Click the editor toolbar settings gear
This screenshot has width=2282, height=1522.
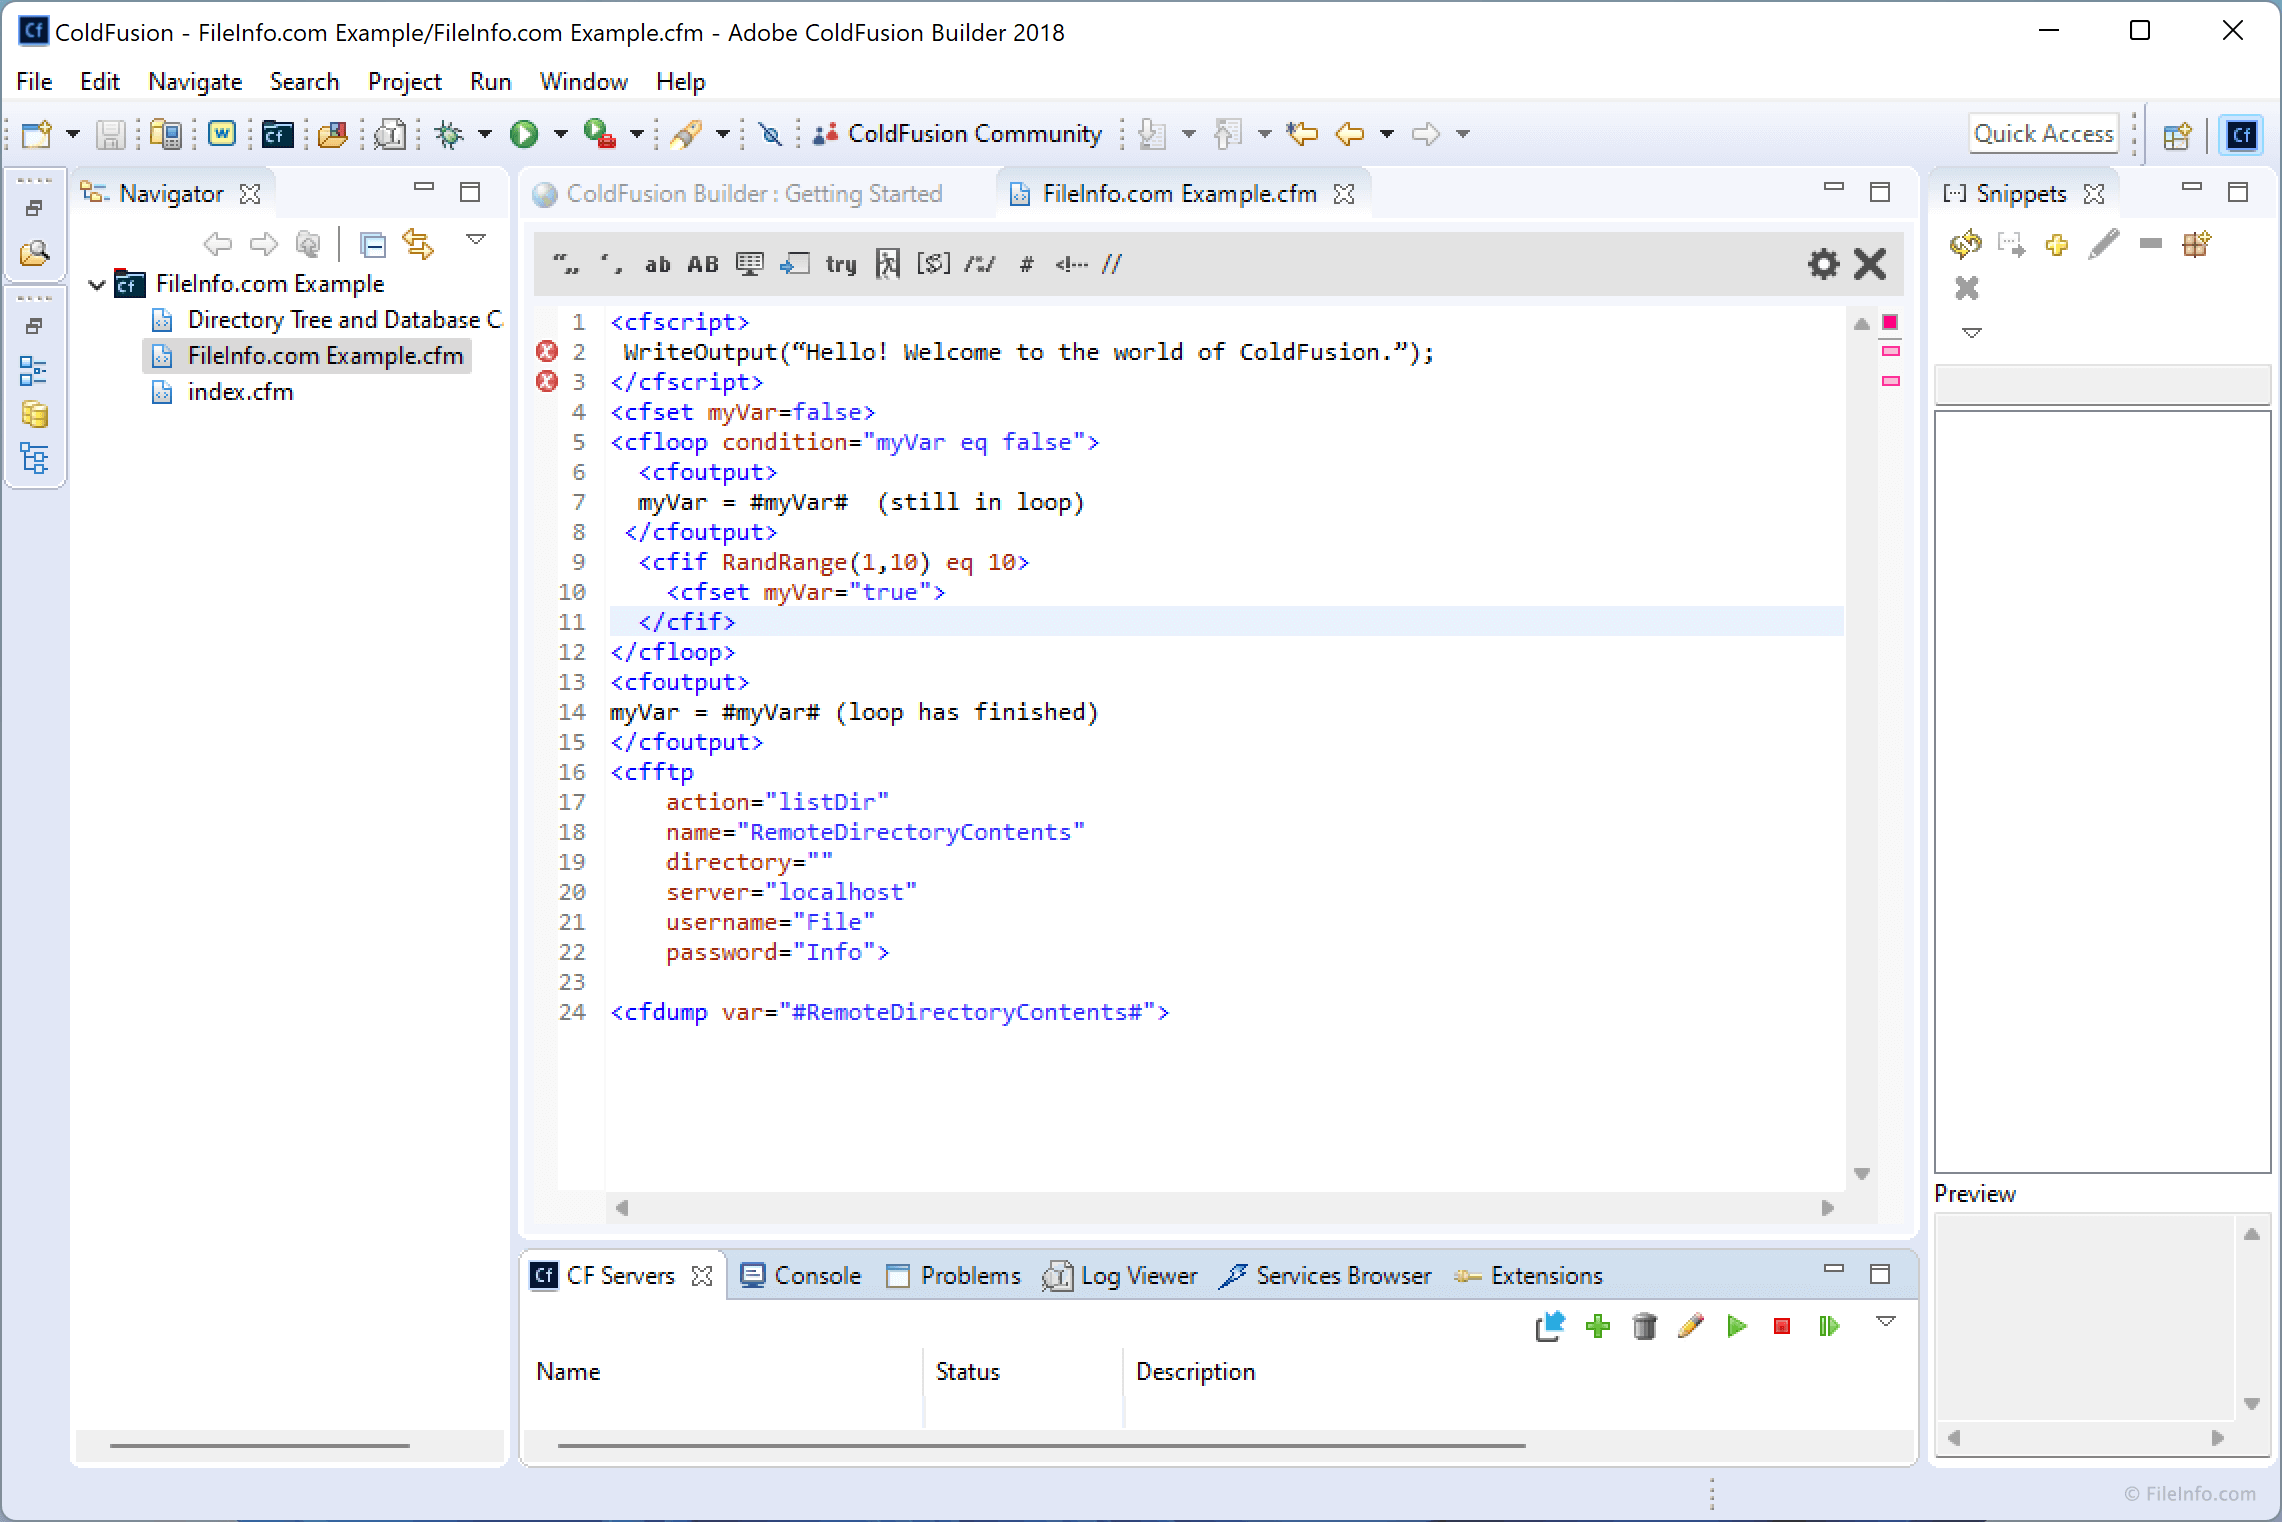pos(1824,264)
